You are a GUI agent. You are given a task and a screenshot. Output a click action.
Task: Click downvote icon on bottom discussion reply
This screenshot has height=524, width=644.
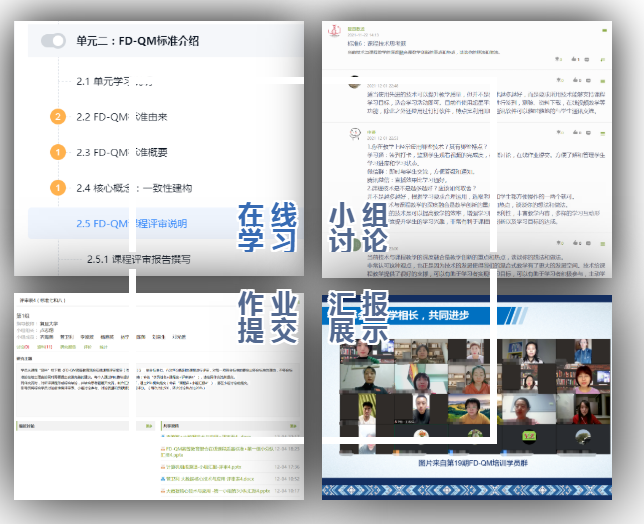pos(560,243)
